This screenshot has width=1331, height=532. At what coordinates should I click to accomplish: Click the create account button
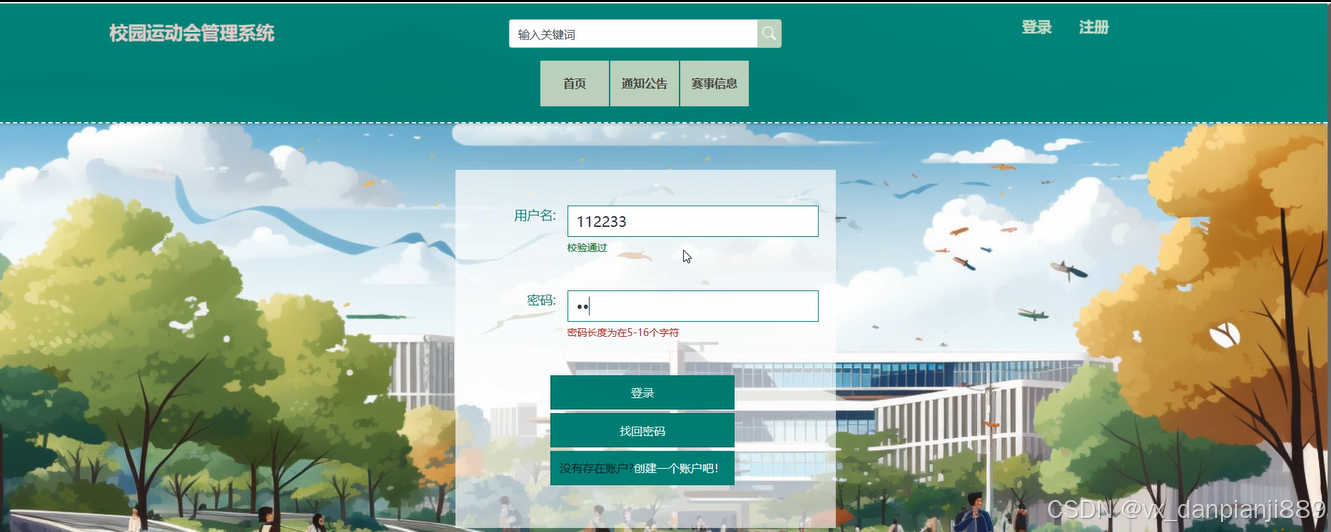tap(642, 468)
